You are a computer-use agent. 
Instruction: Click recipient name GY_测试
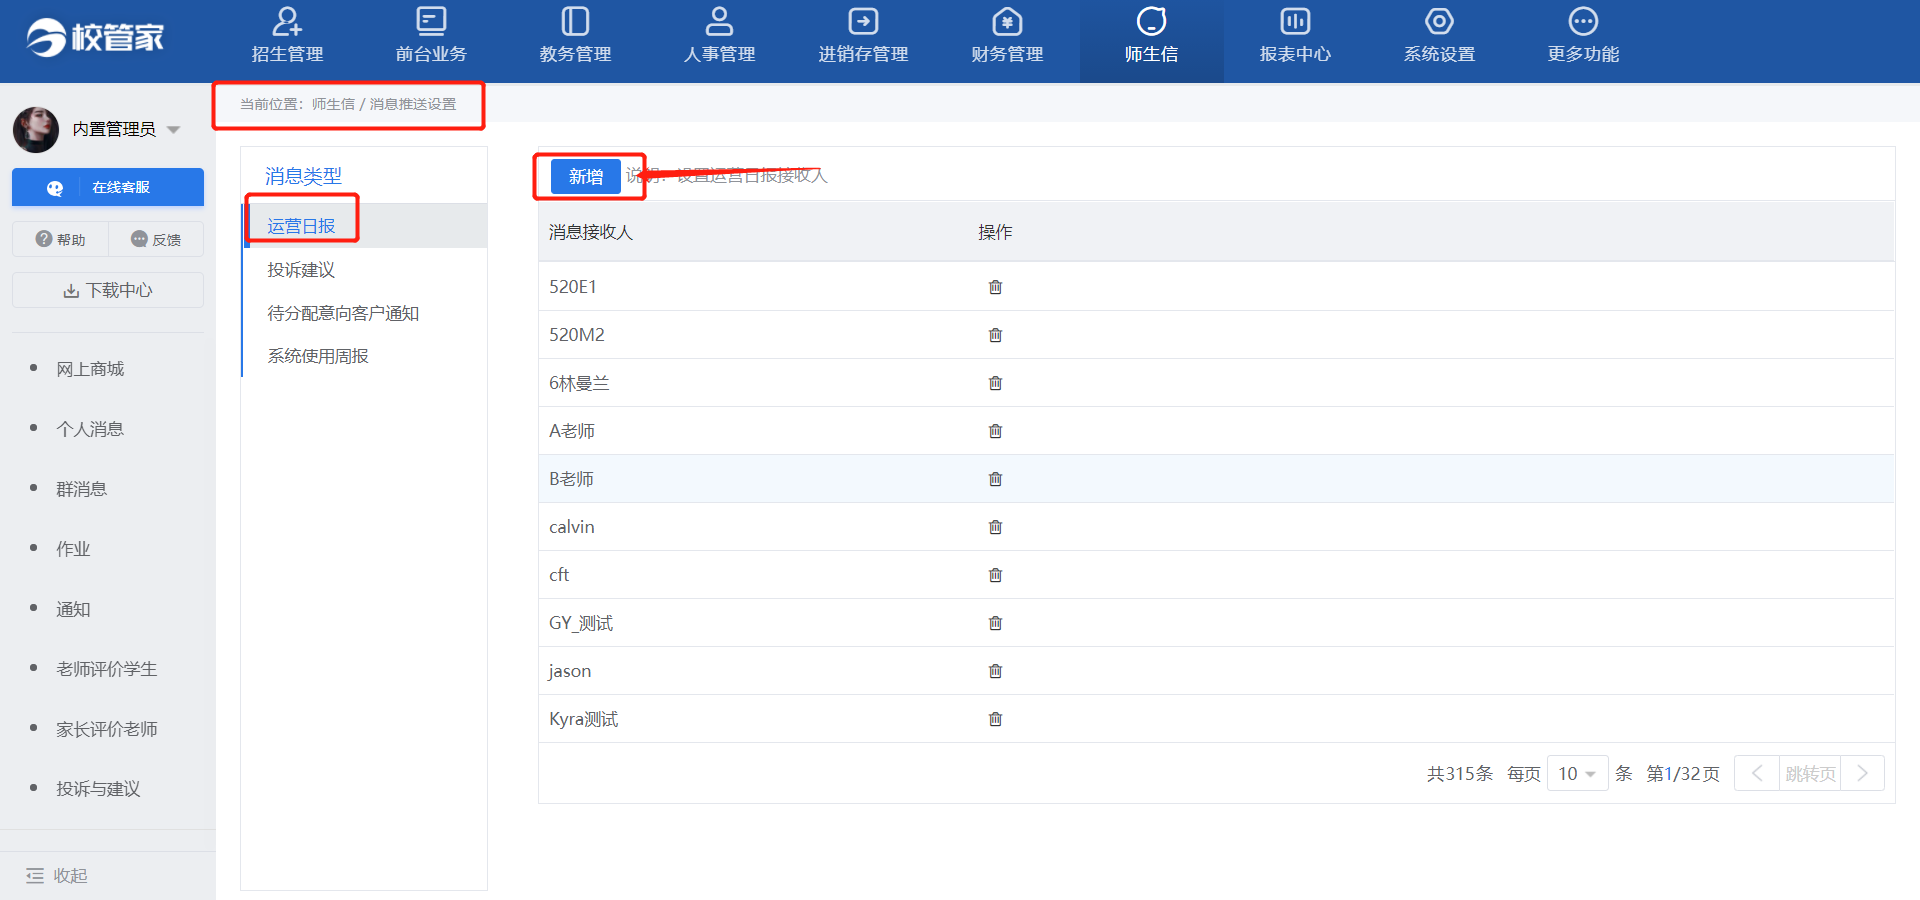coord(581,623)
